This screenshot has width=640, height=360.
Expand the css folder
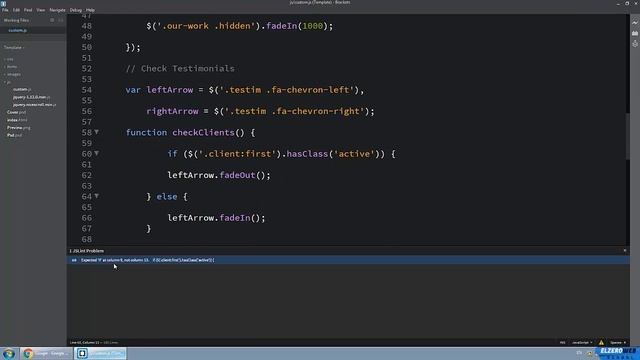pos(9,59)
